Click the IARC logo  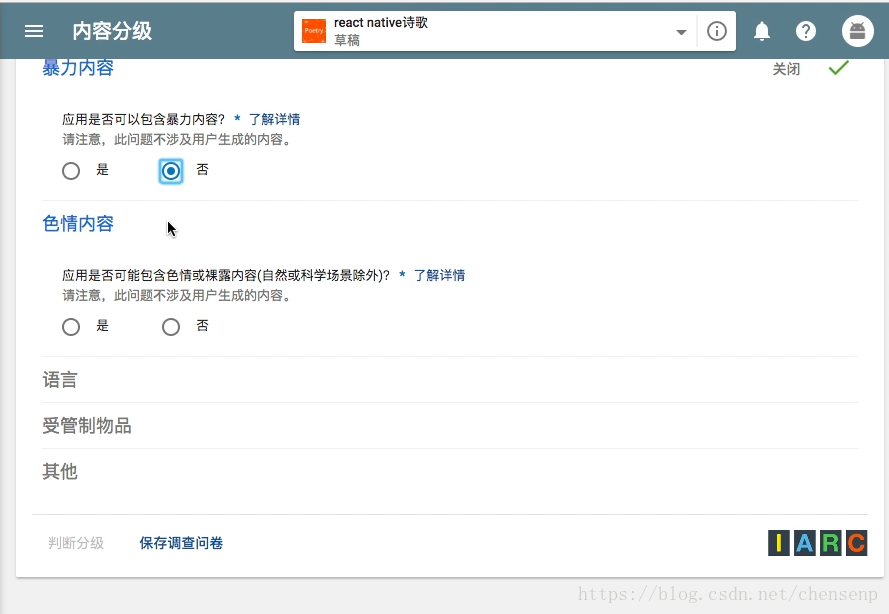tap(818, 543)
